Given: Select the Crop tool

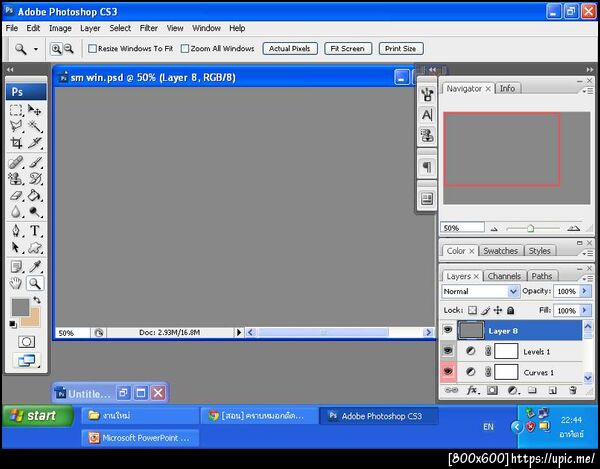Looking at the screenshot, I should [16, 143].
